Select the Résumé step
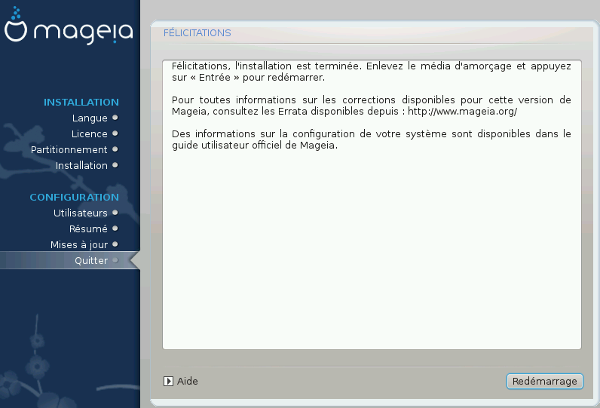Viewport: 600px width, 408px height. tap(88, 228)
